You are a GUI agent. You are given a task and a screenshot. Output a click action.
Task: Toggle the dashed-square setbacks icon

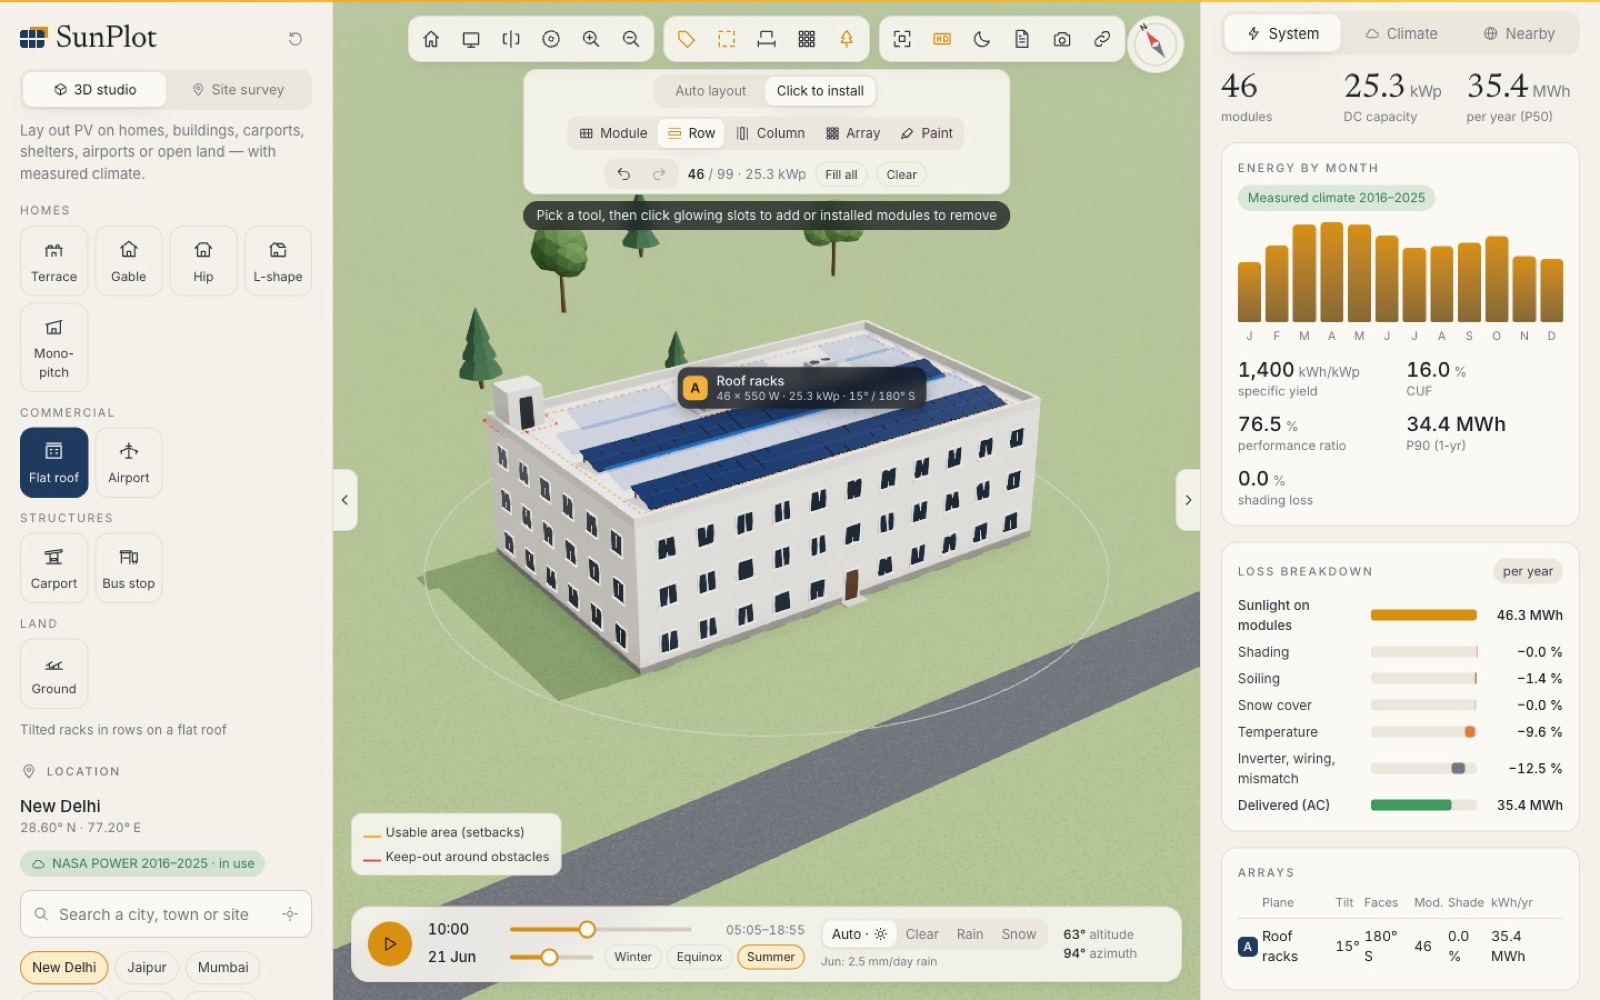[x=726, y=39]
